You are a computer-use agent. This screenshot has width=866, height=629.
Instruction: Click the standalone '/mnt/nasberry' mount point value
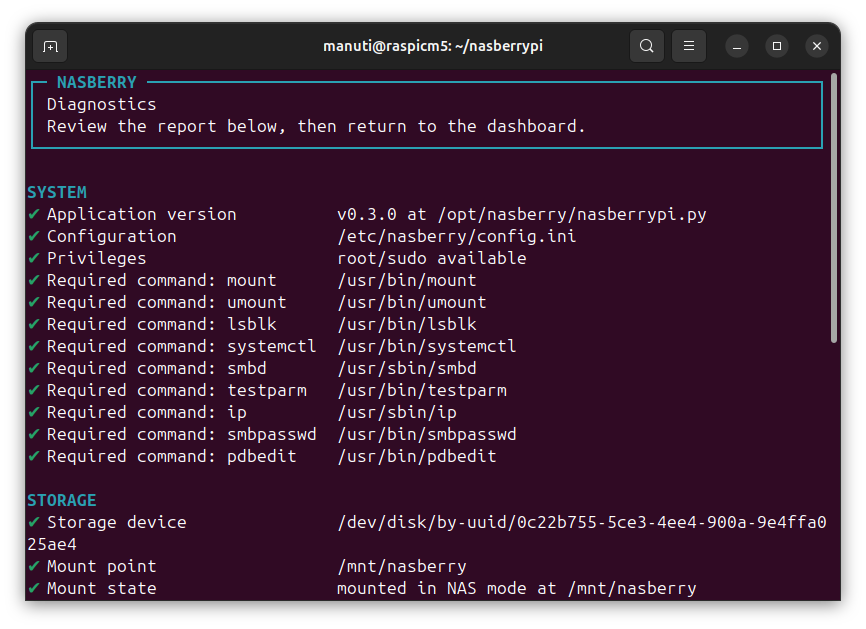pyautogui.click(x=402, y=567)
